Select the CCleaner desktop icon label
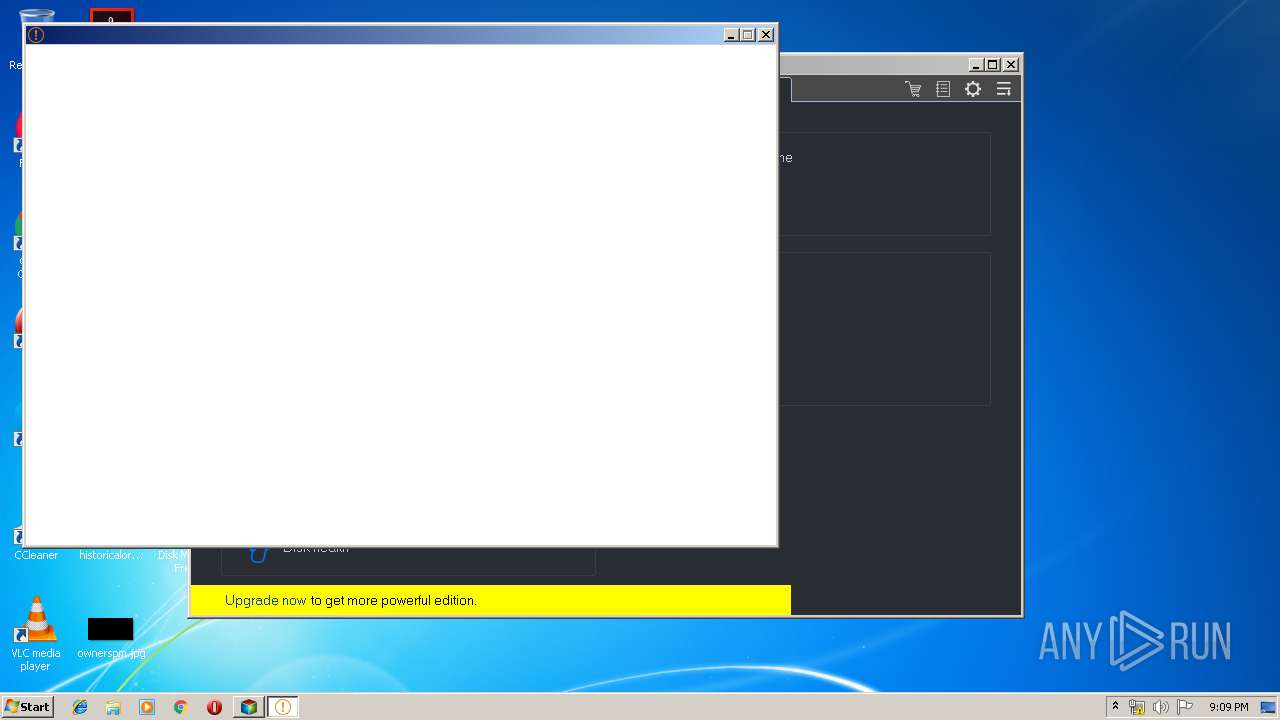Viewport: 1280px width, 720px height. pyautogui.click(x=36, y=555)
